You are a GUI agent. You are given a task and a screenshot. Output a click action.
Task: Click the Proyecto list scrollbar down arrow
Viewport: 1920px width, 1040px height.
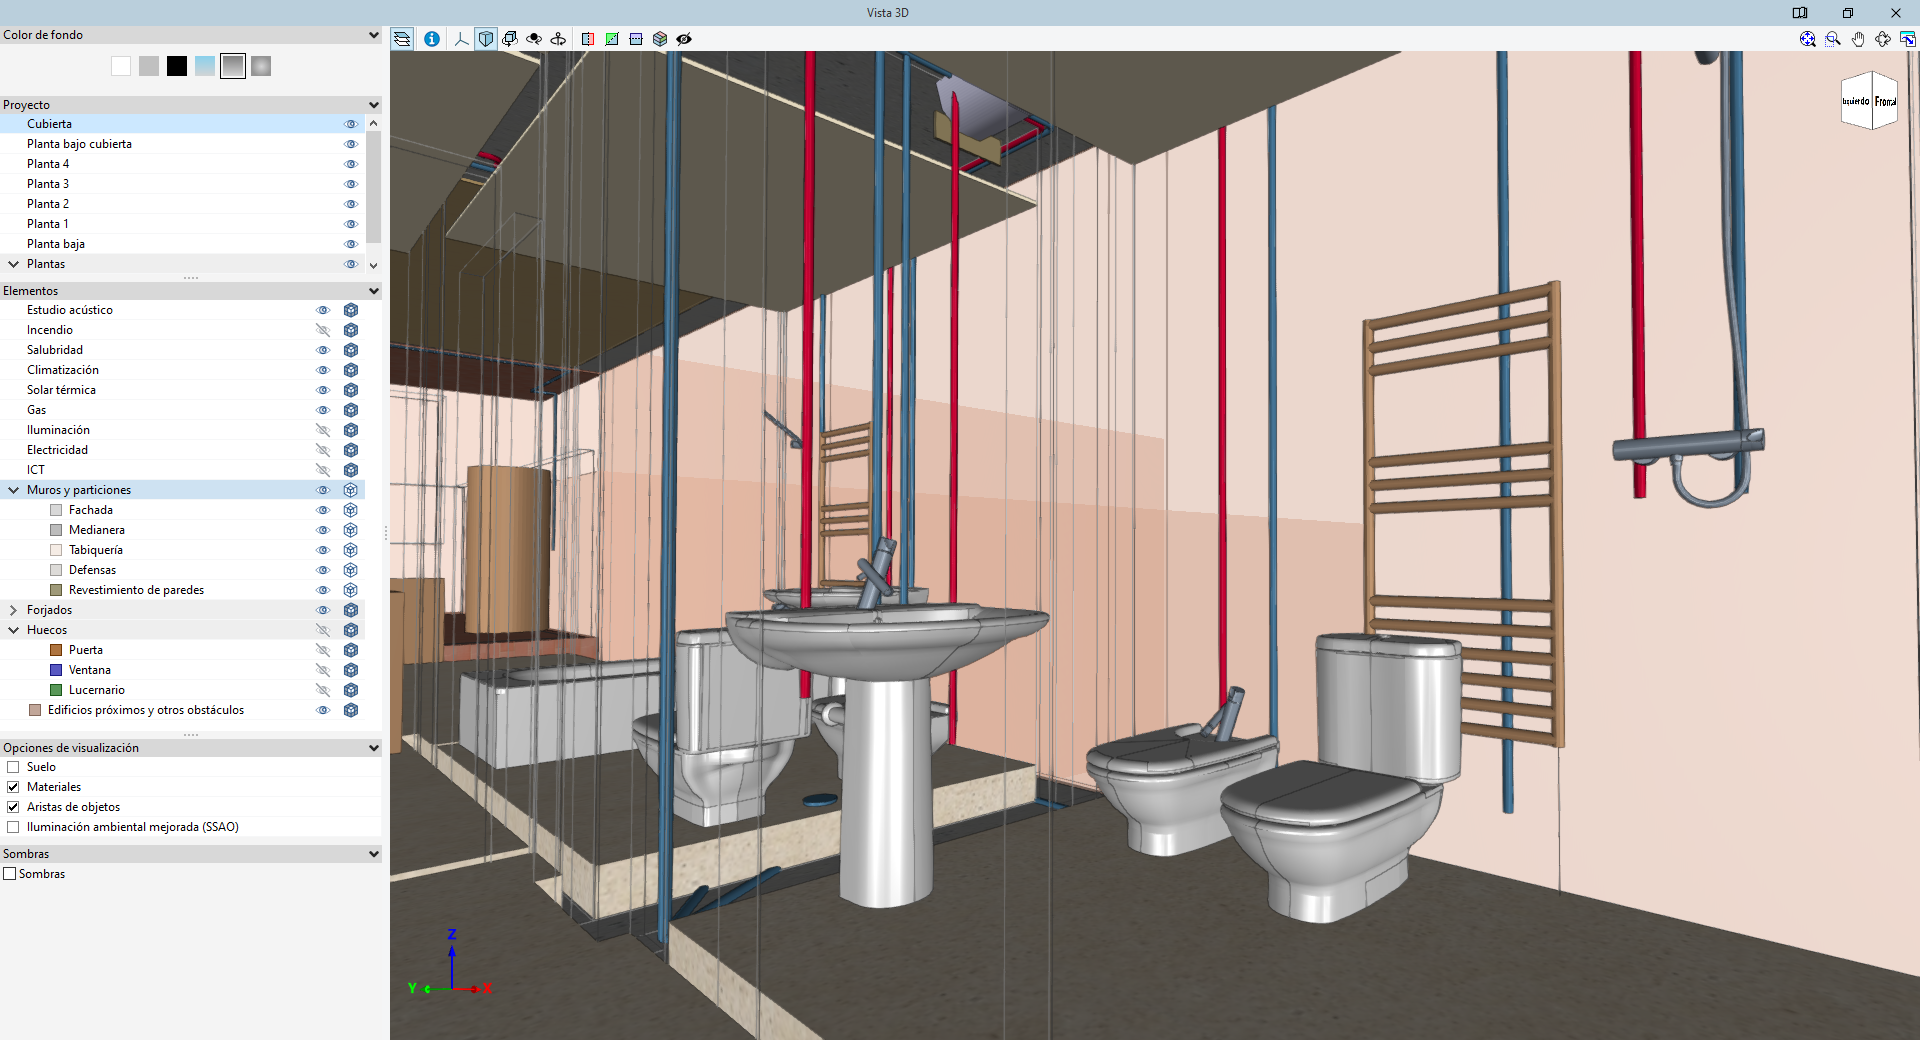point(374,265)
